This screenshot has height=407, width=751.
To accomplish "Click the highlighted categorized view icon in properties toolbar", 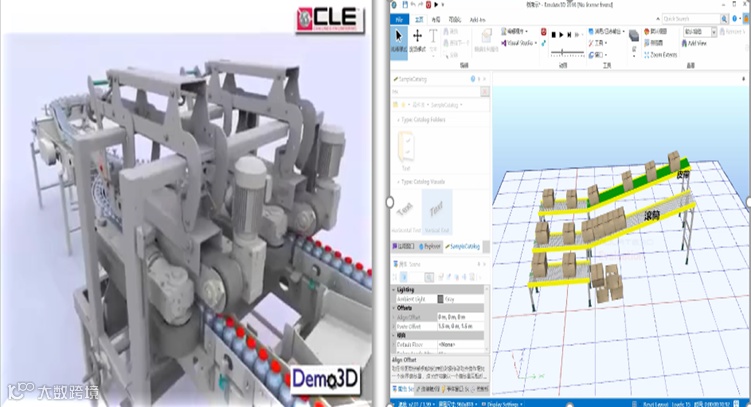I will tap(404, 277).
